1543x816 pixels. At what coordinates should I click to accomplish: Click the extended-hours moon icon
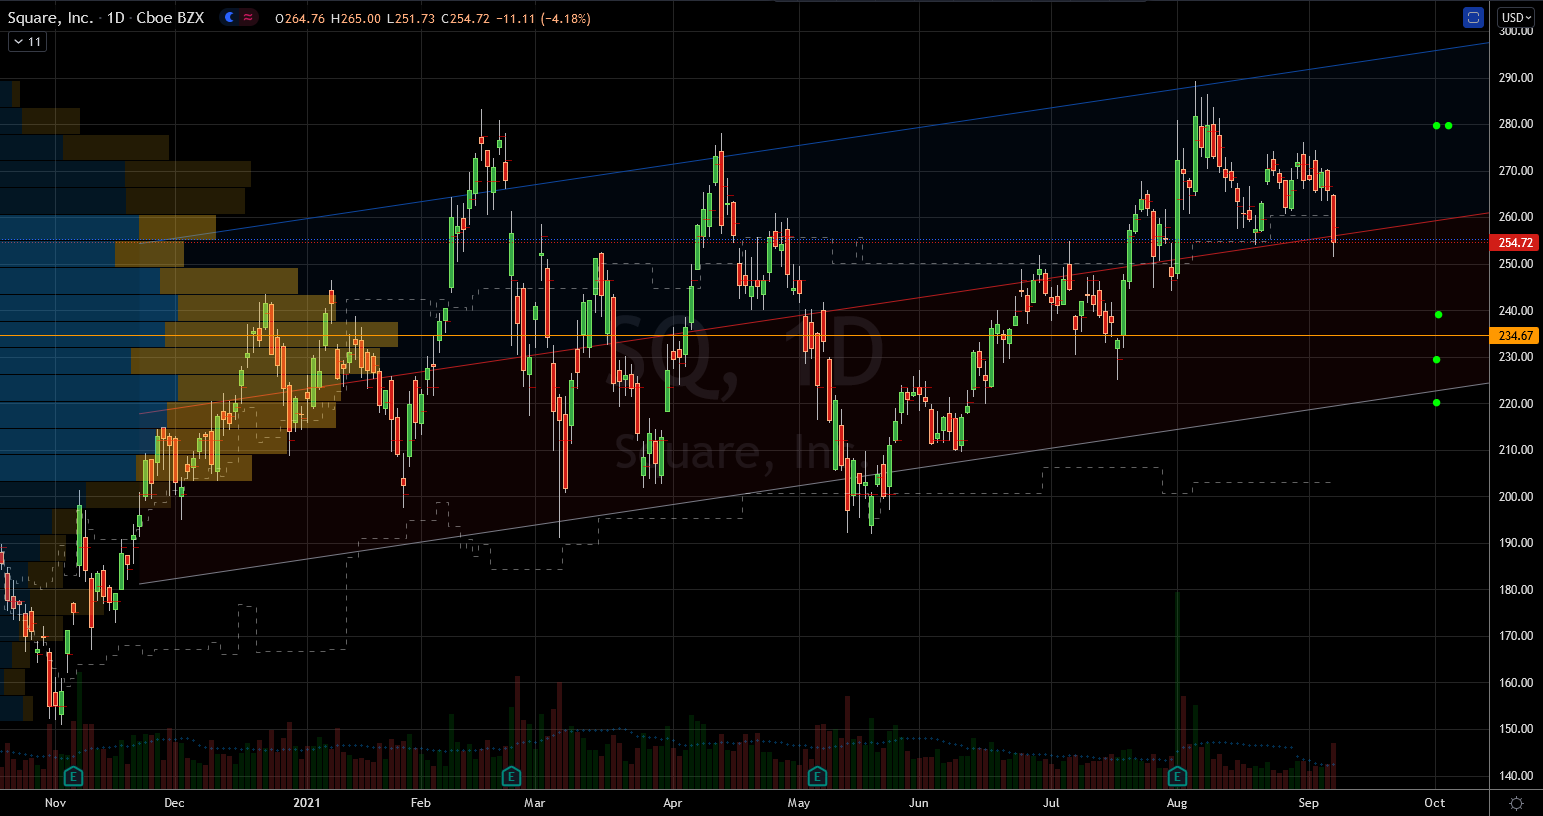point(230,18)
